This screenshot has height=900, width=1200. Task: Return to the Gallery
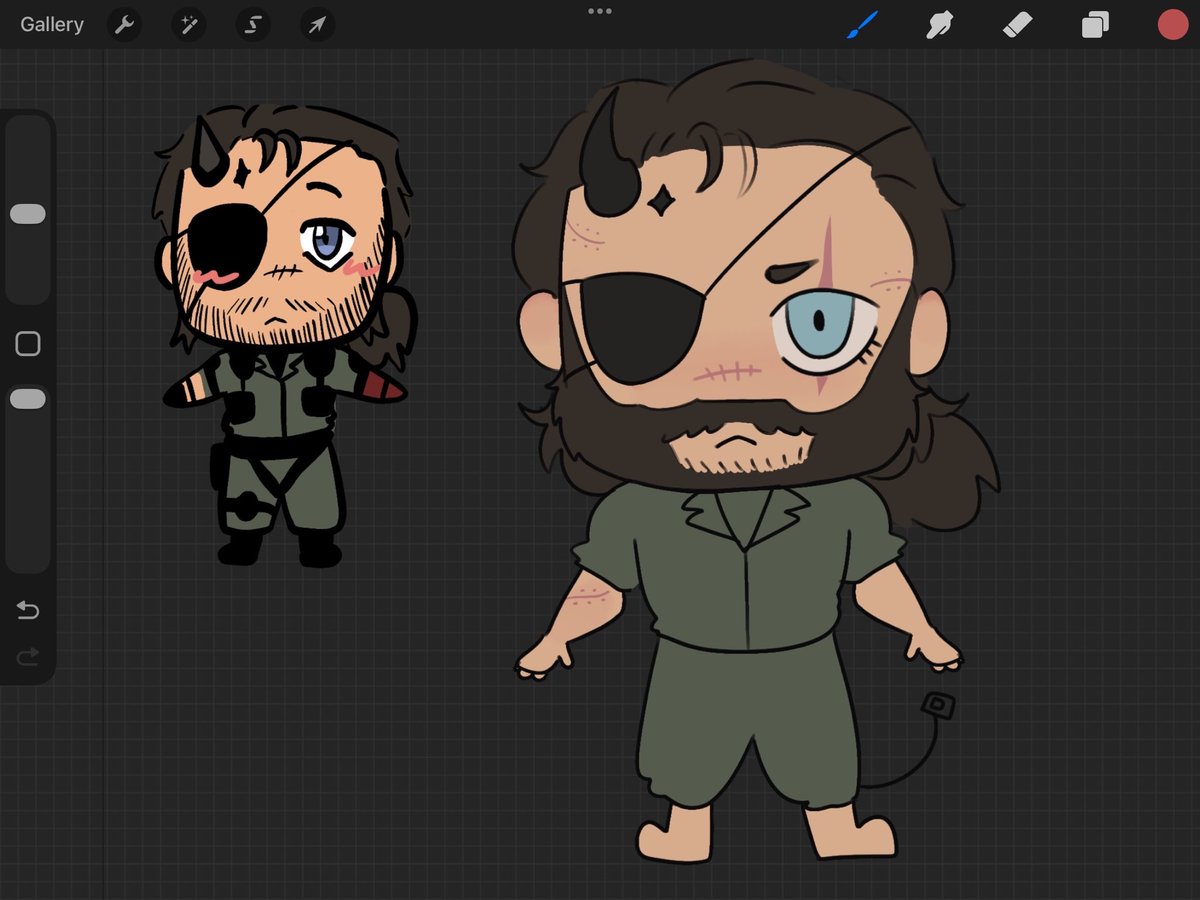tap(52, 25)
